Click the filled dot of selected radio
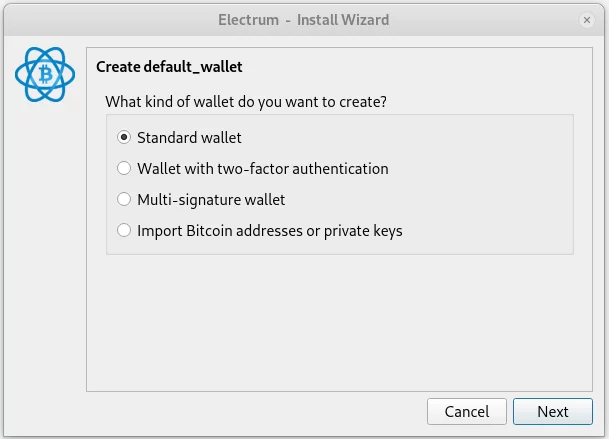 click(124, 137)
